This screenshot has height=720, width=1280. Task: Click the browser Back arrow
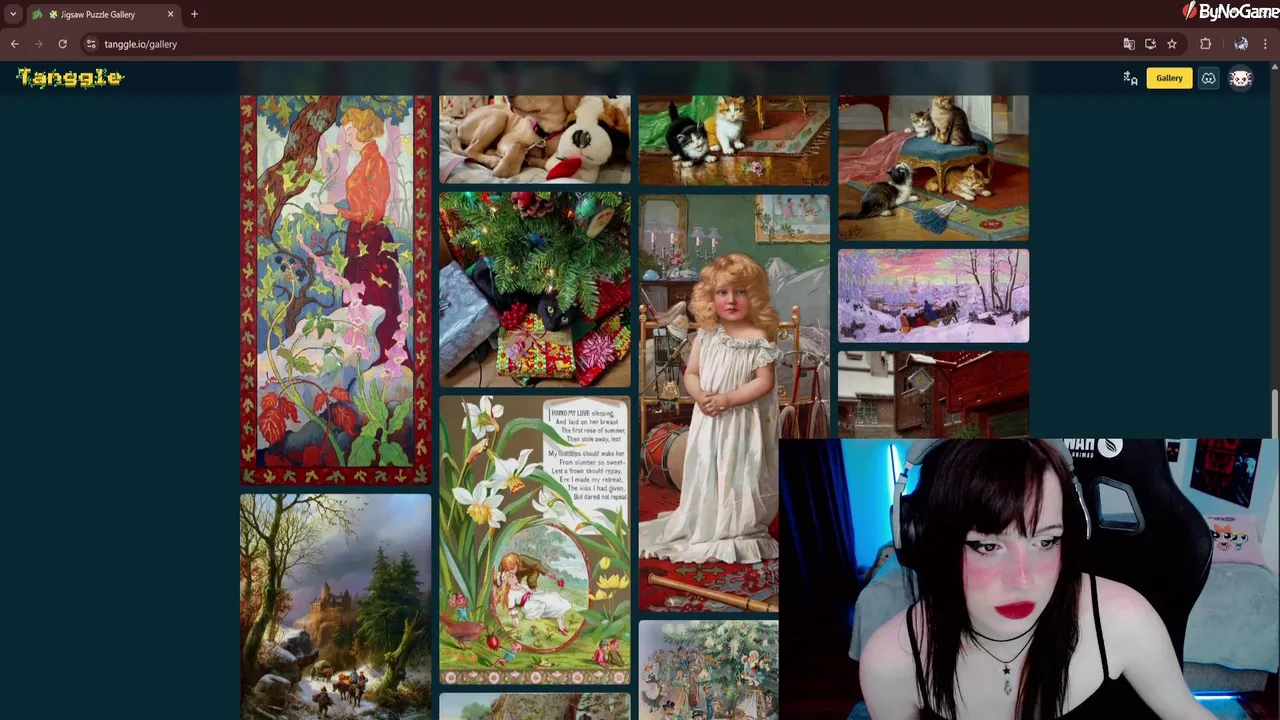coord(15,44)
